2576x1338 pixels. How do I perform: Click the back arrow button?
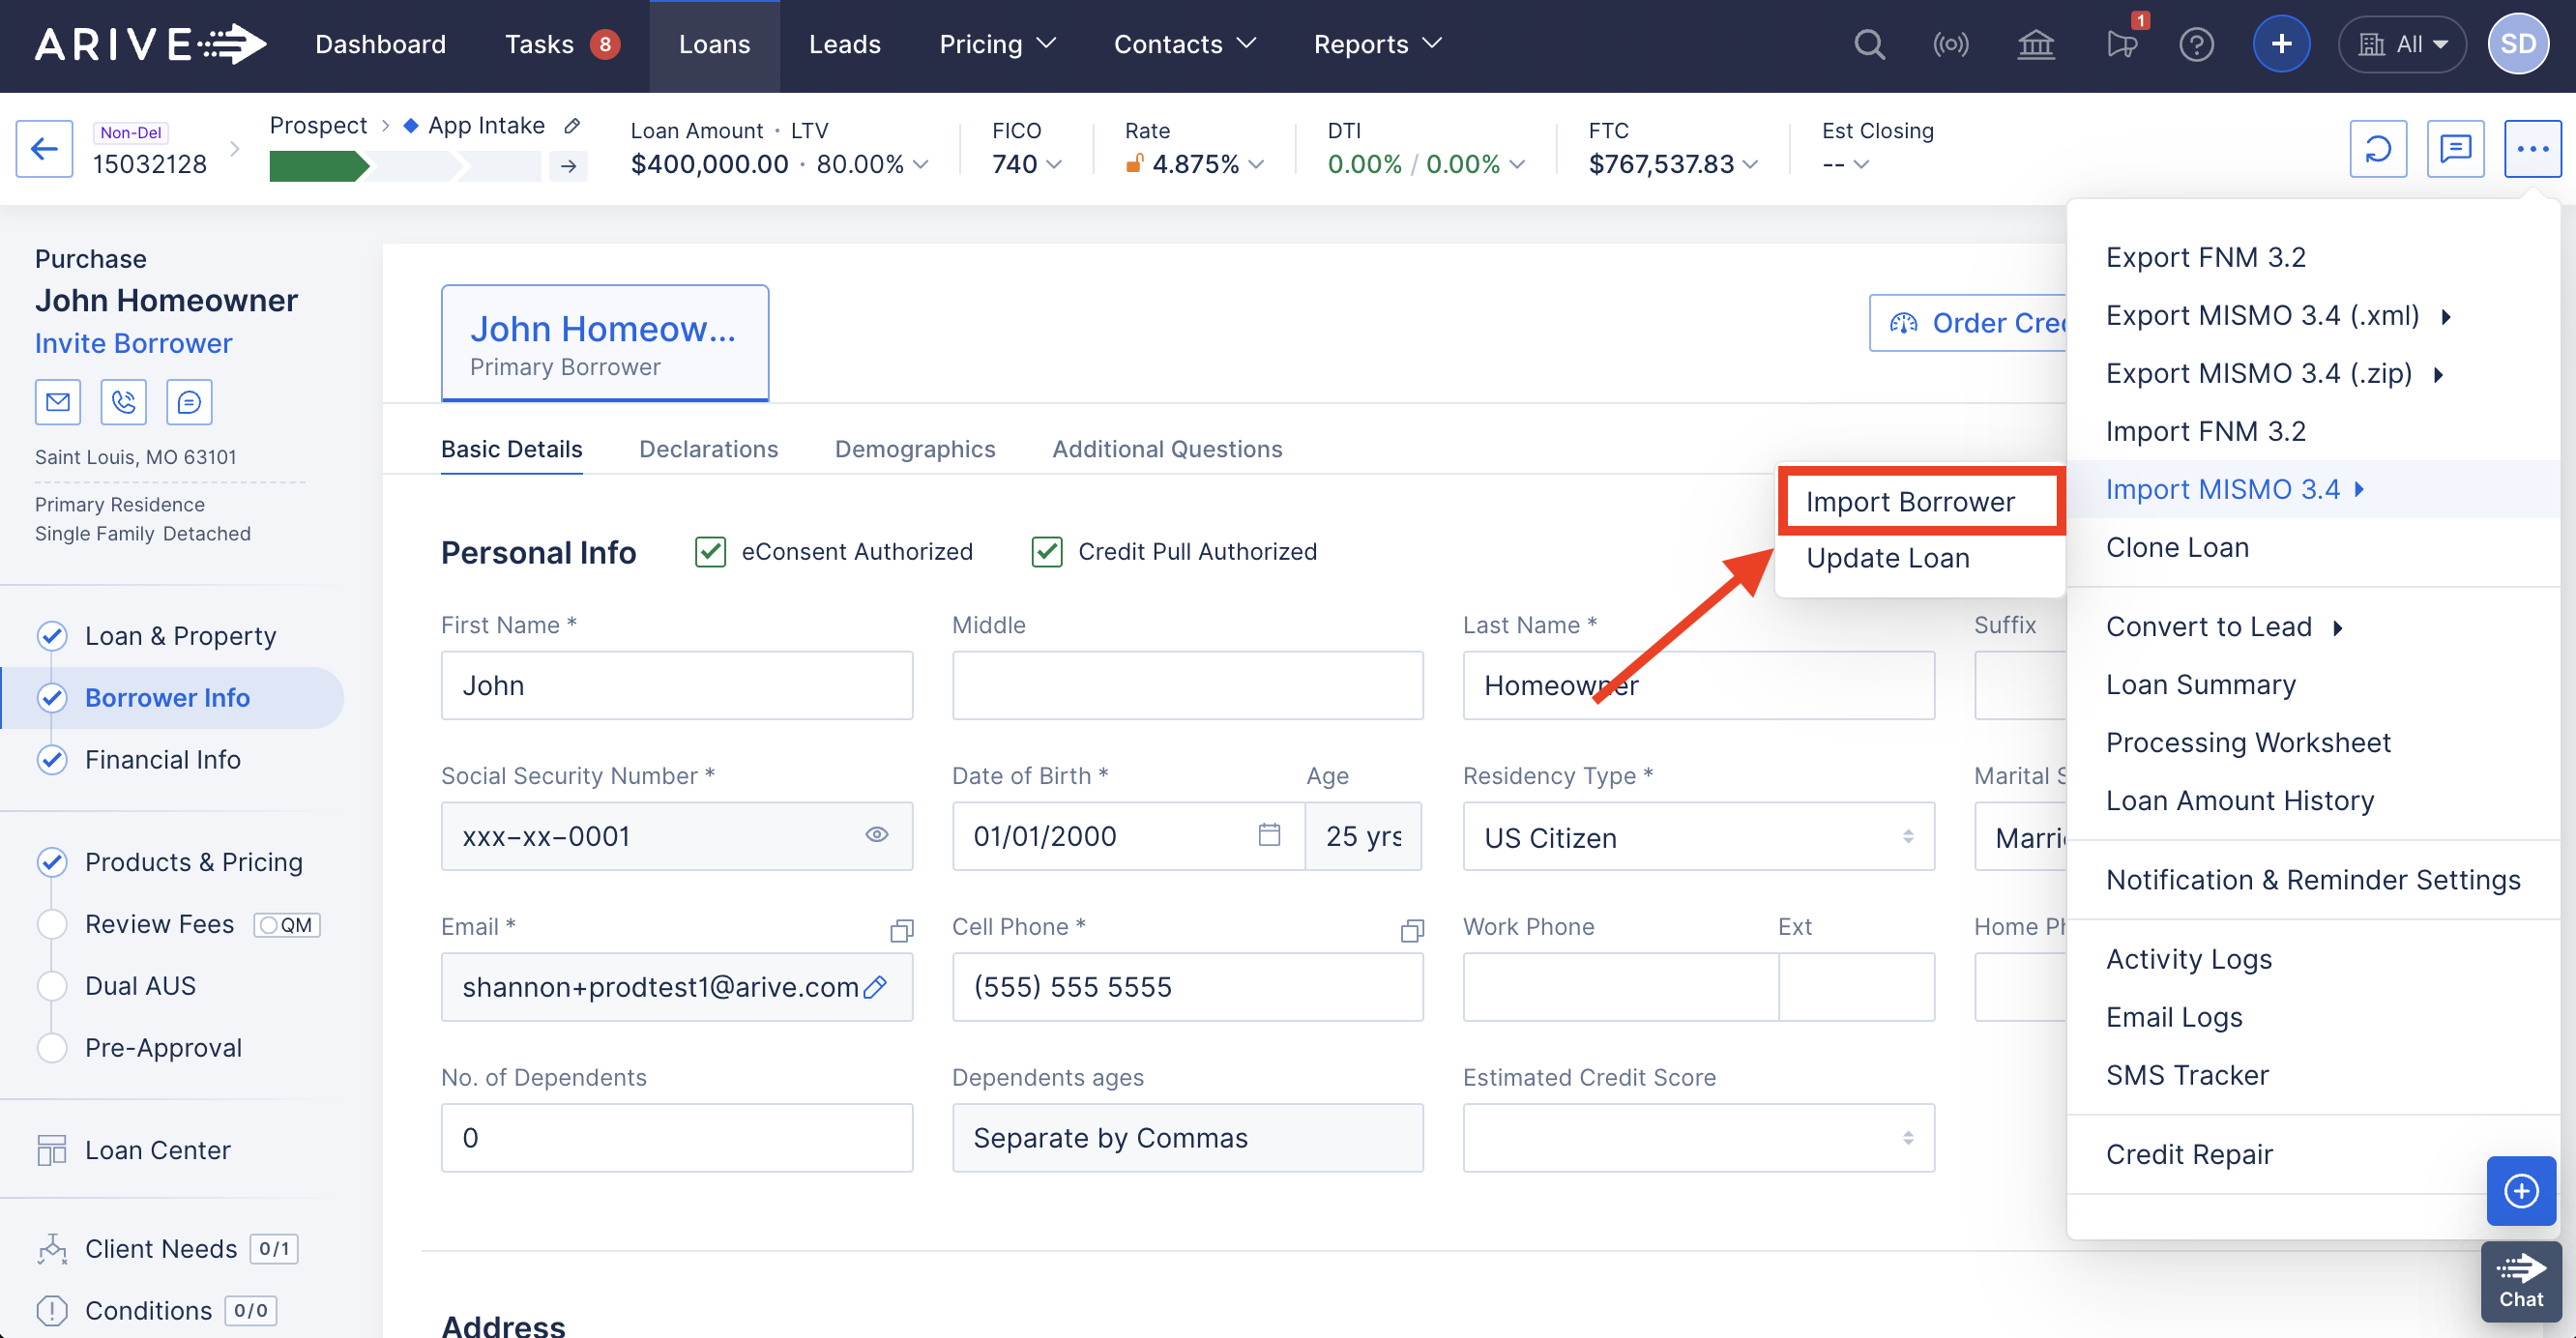[44, 149]
